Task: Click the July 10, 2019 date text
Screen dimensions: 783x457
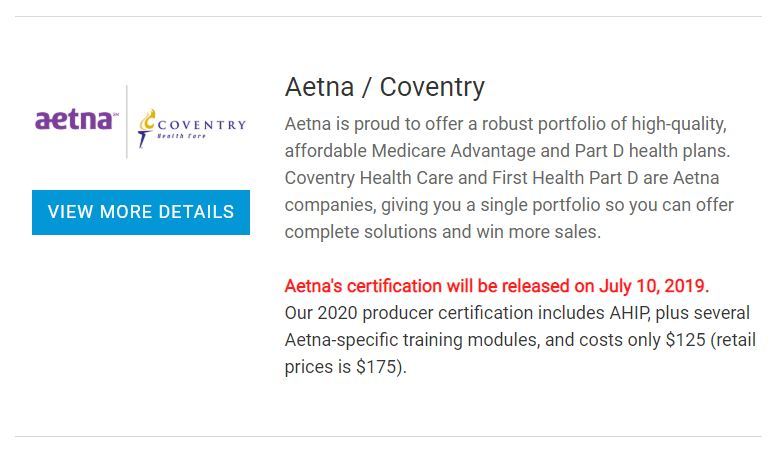Action: (652, 286)
